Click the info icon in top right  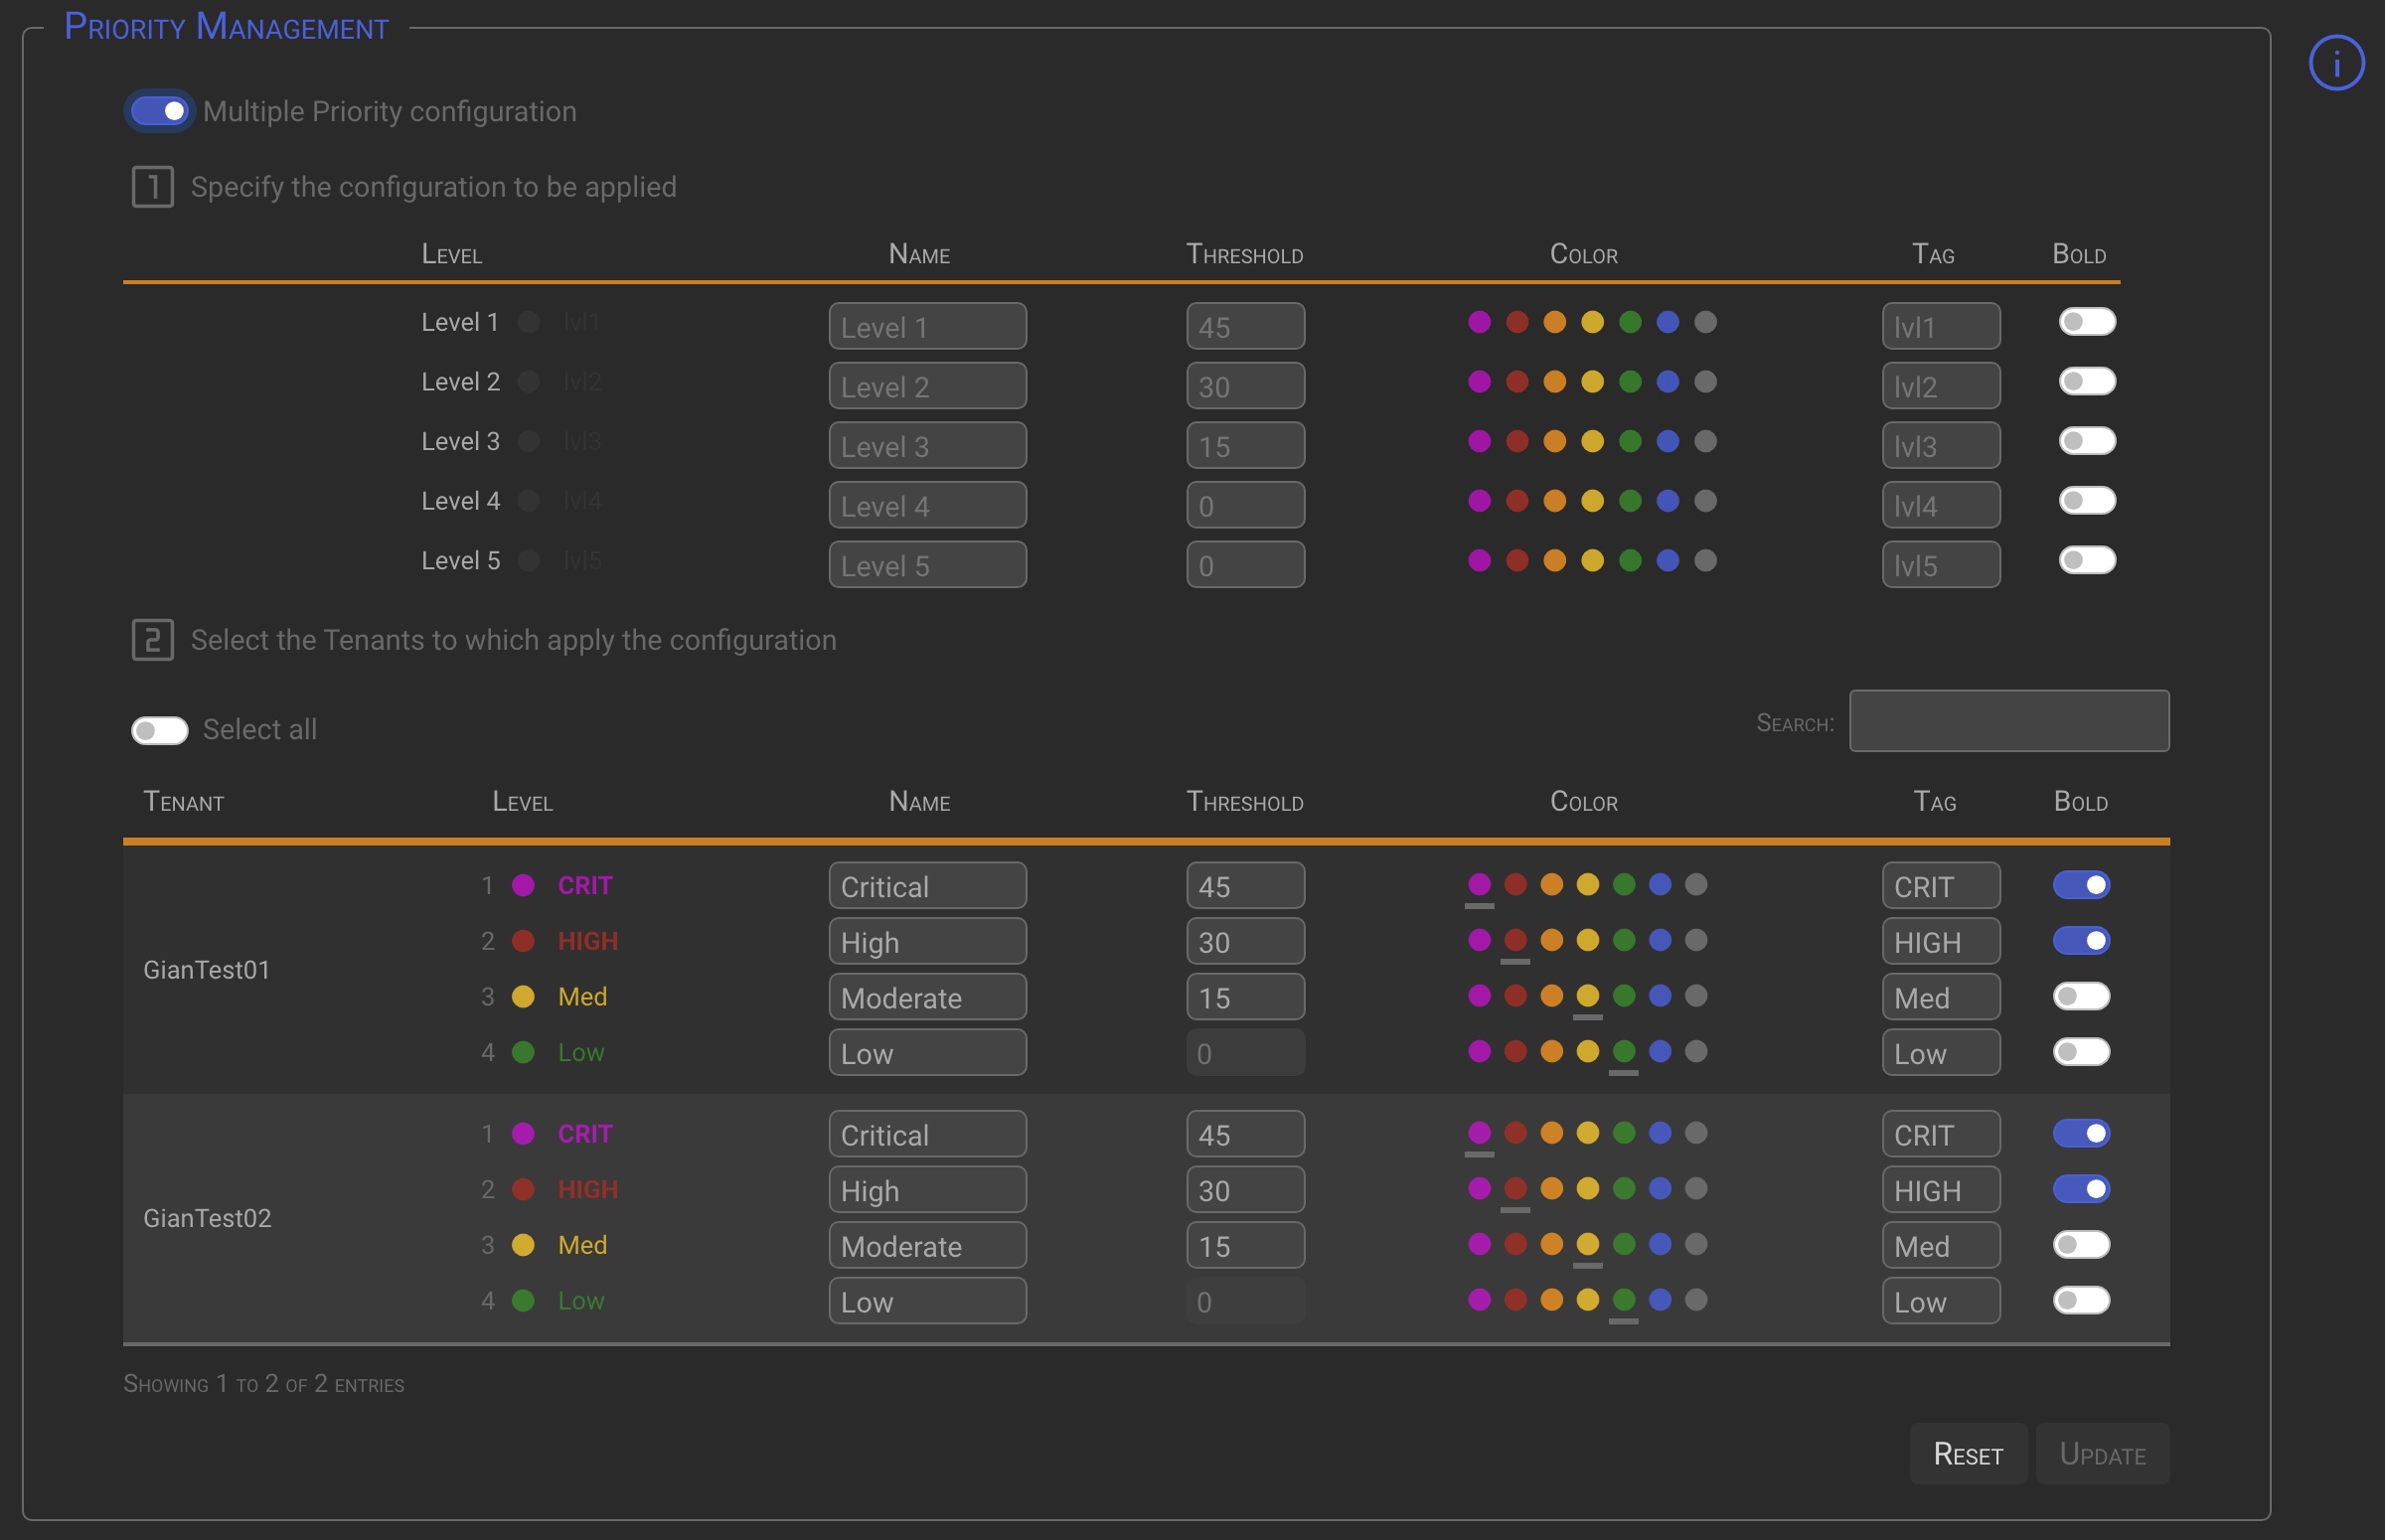pos(2336,63)
